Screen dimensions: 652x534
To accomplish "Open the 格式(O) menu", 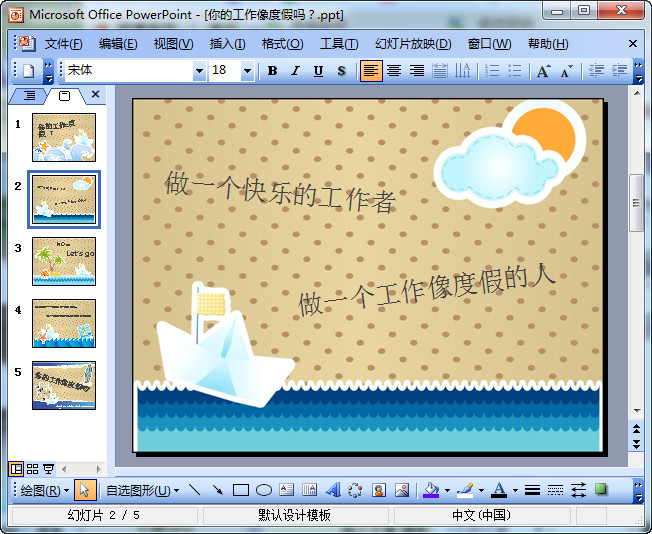I will (282, 44).
